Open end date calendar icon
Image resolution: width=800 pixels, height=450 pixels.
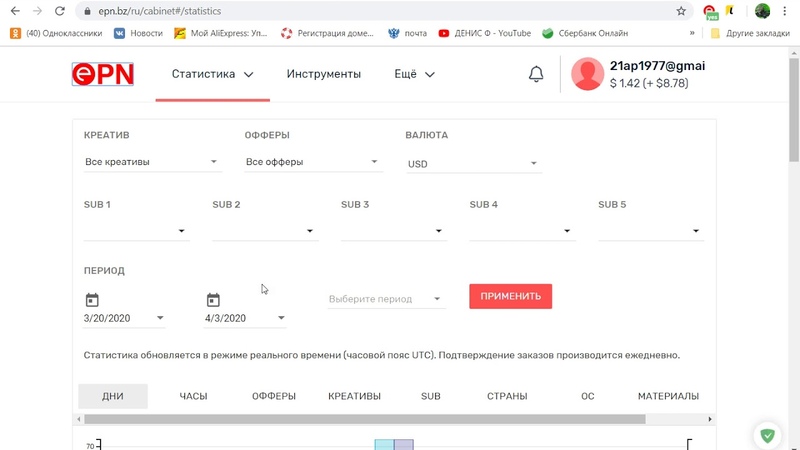coord(213,299)
